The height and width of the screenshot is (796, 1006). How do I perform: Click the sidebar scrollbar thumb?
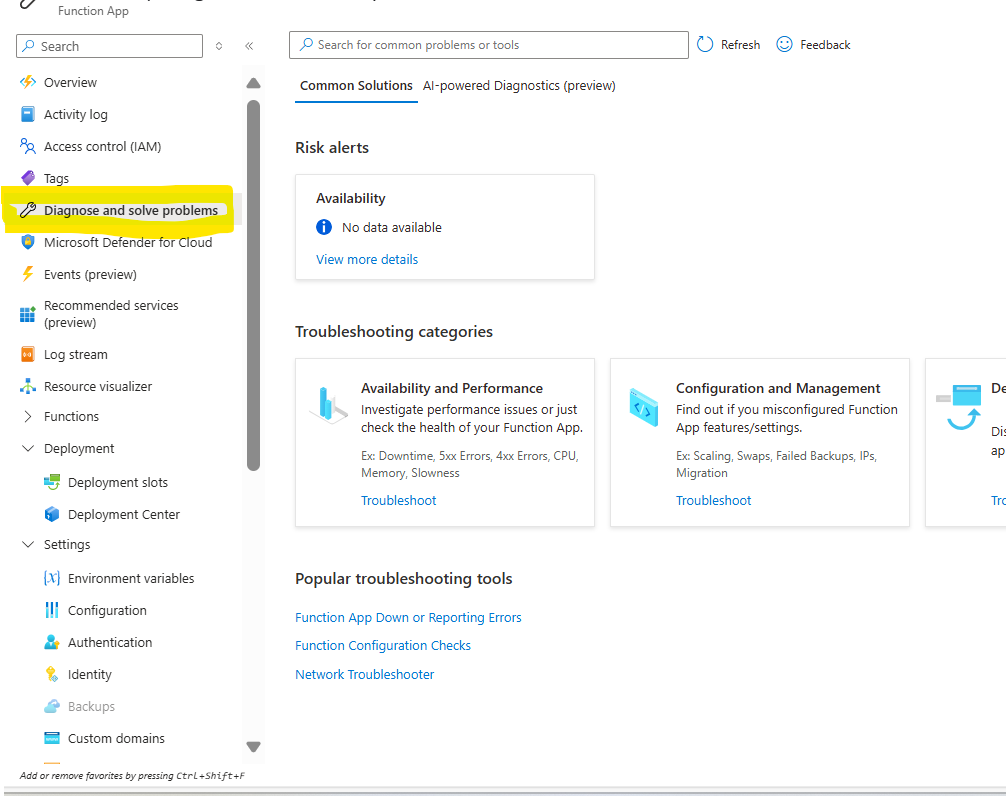point(253,285)
